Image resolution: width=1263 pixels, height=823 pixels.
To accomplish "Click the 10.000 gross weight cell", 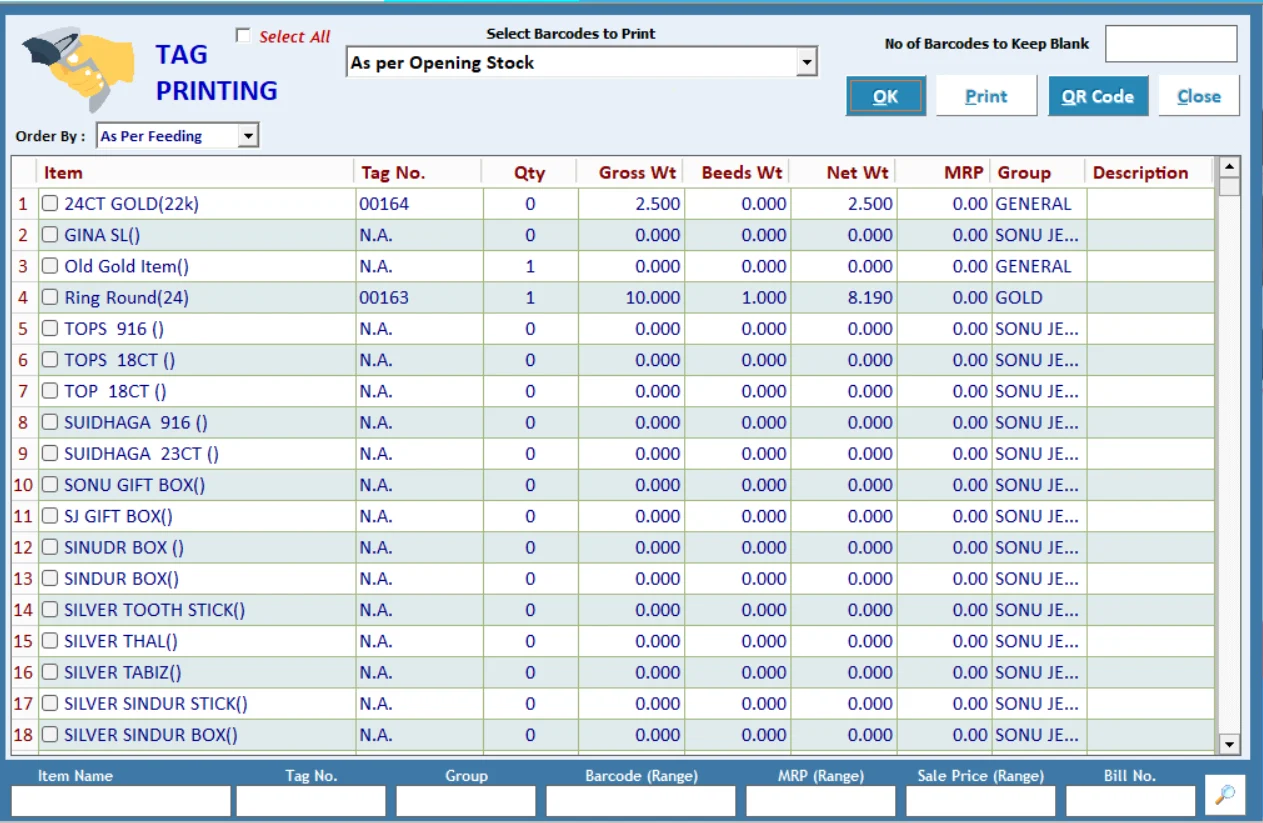I will 631,297.
